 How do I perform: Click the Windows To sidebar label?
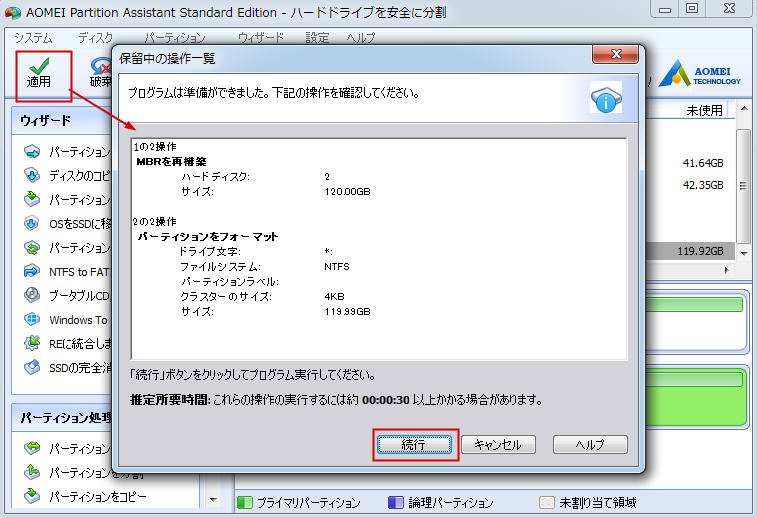click(x=79, y=320)
